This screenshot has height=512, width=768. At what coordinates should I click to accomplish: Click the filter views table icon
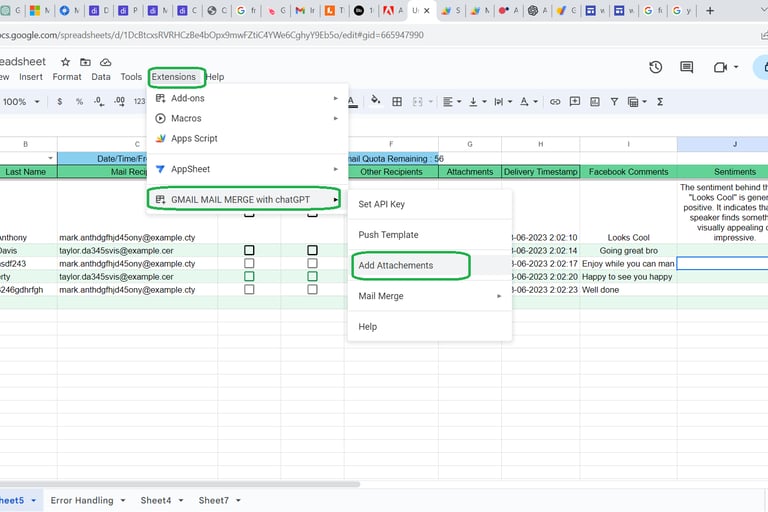pos(633,102)
